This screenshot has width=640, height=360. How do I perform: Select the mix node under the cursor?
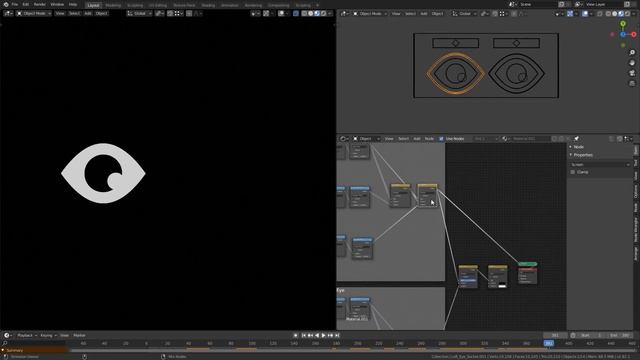(x=427, y=196)
